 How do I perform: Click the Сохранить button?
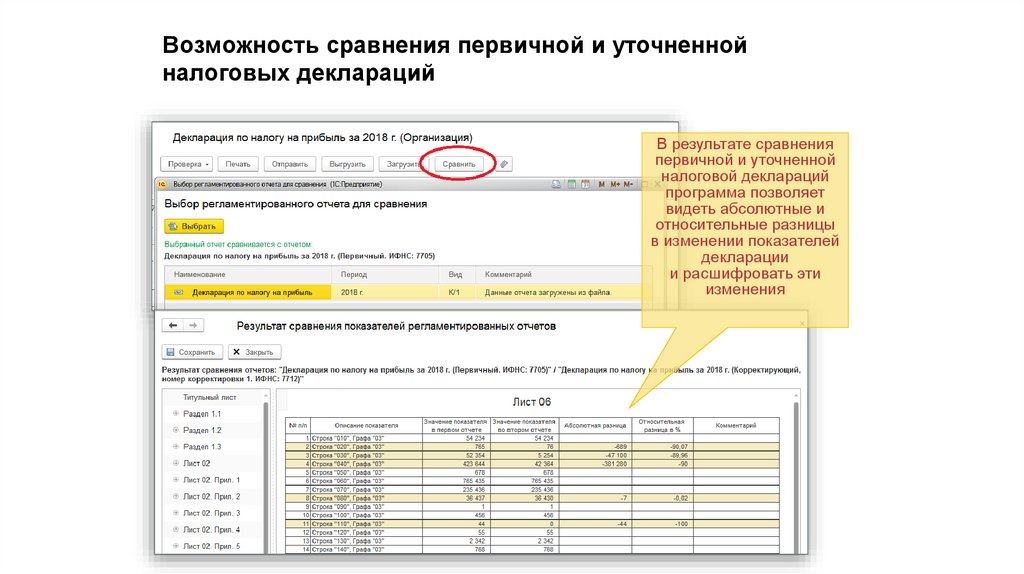pos(192,352)
